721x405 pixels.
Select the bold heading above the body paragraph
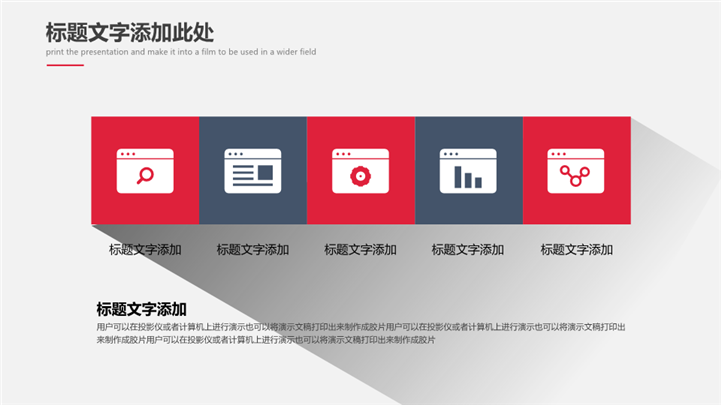(x=141, y=309)
